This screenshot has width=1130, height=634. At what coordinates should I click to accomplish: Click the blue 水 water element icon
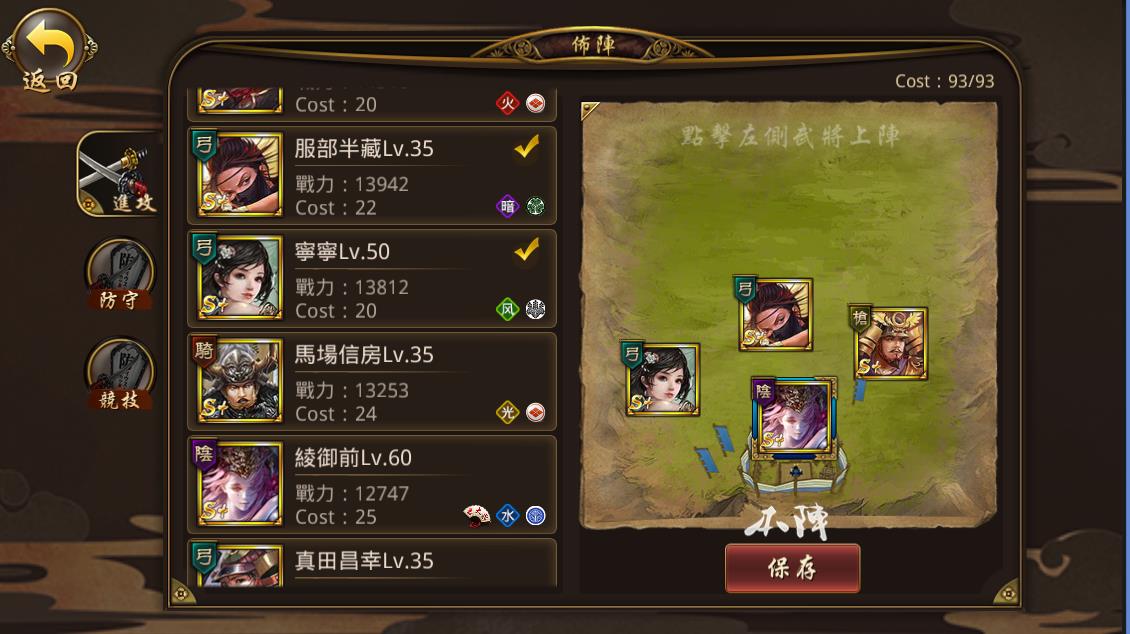[x=507, y=516]
